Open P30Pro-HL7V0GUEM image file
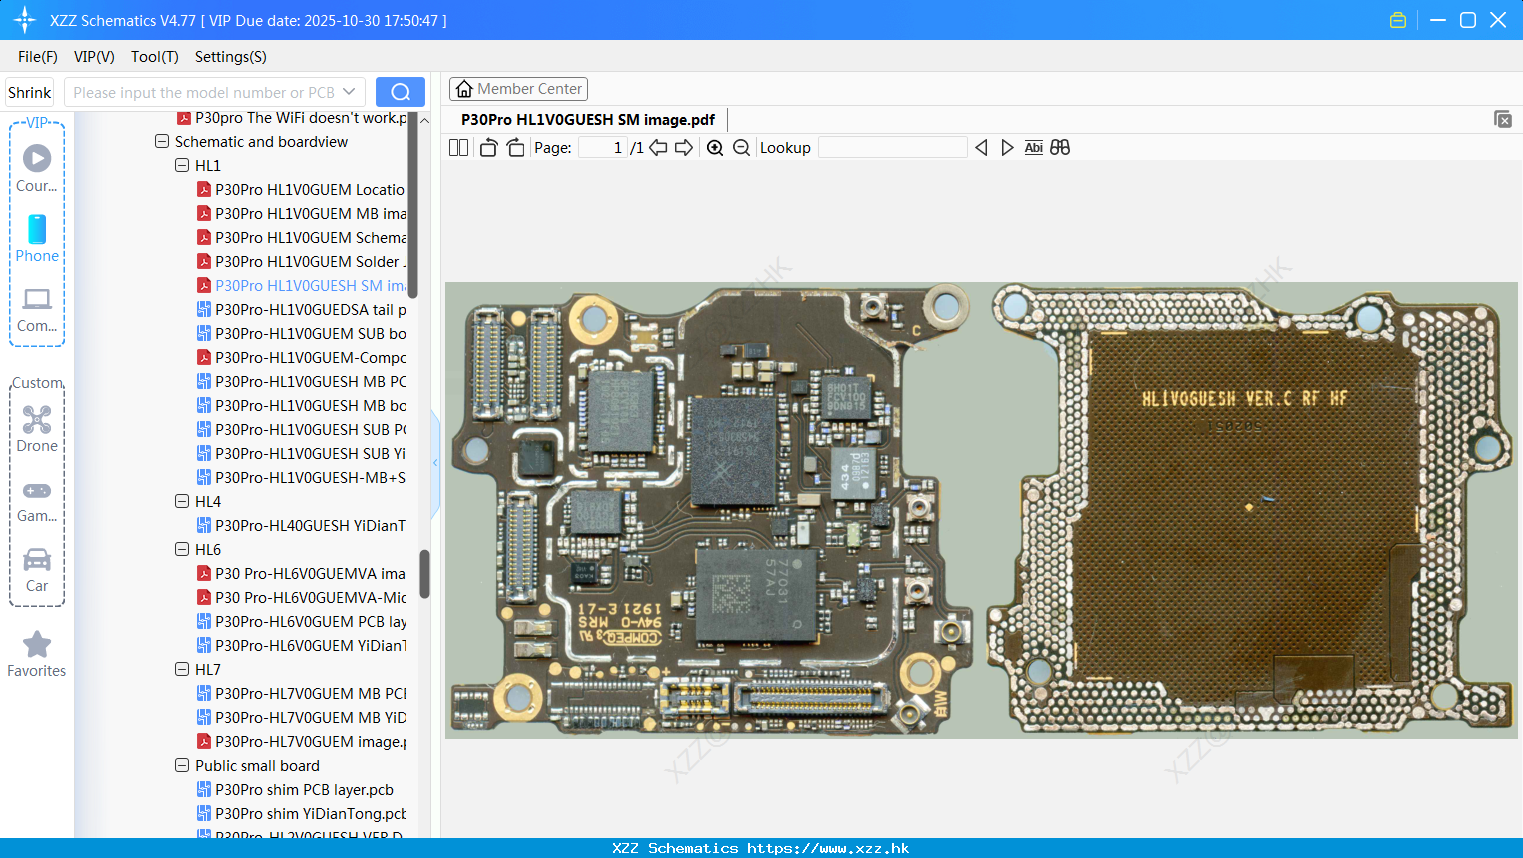The height and width of the screenshot is (858, 1523). (x=301, y=742)
